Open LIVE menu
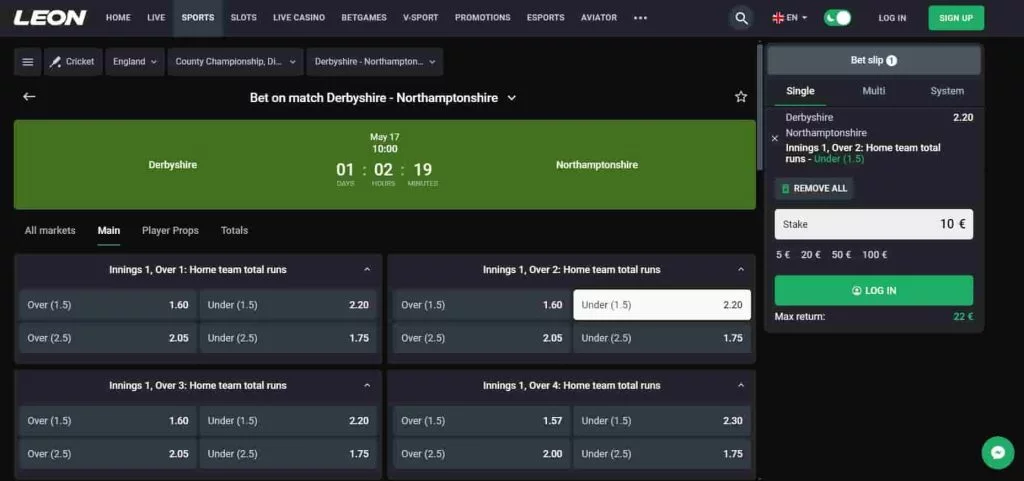 (156, 18)
